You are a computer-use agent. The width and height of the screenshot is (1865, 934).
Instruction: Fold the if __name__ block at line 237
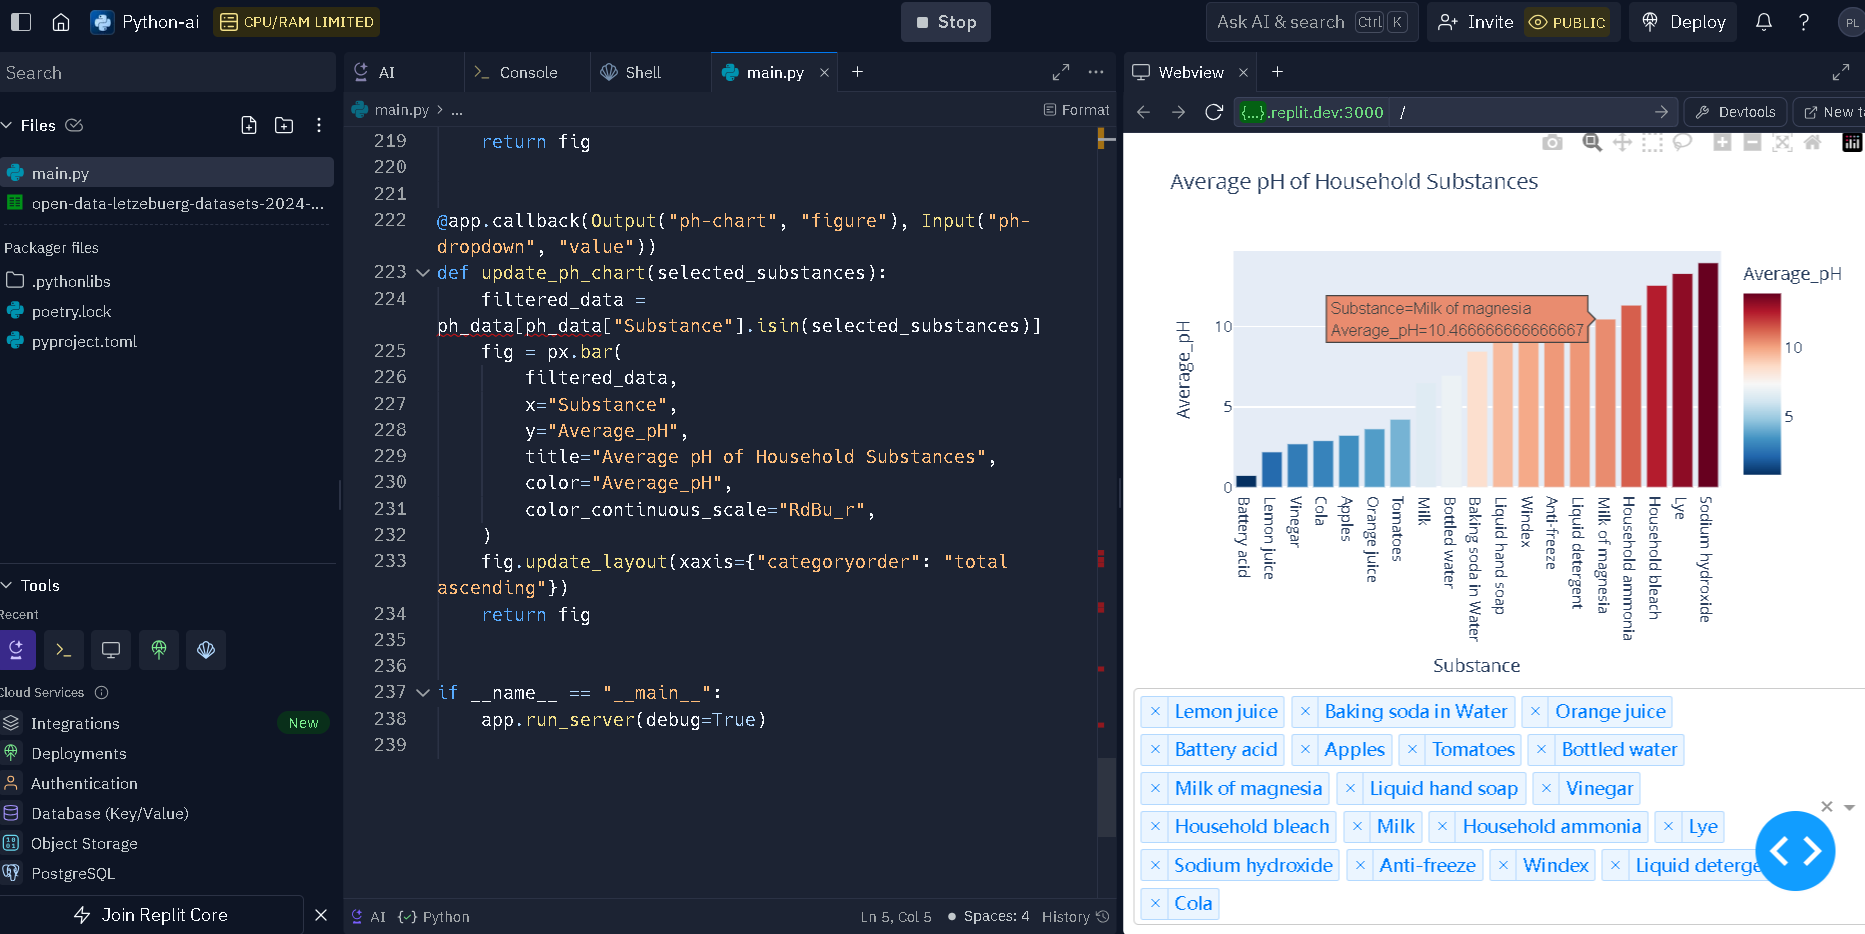(423, 692)
